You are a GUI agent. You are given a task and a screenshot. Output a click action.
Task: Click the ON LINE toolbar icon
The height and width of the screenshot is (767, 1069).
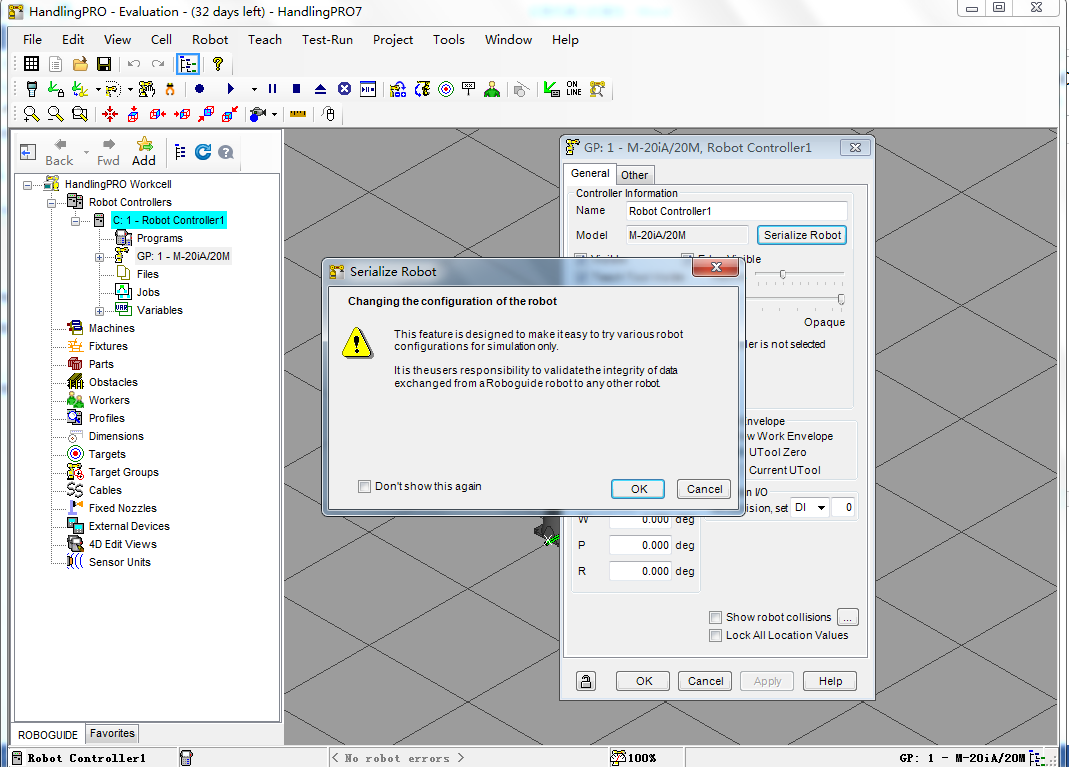coord(574,89)
